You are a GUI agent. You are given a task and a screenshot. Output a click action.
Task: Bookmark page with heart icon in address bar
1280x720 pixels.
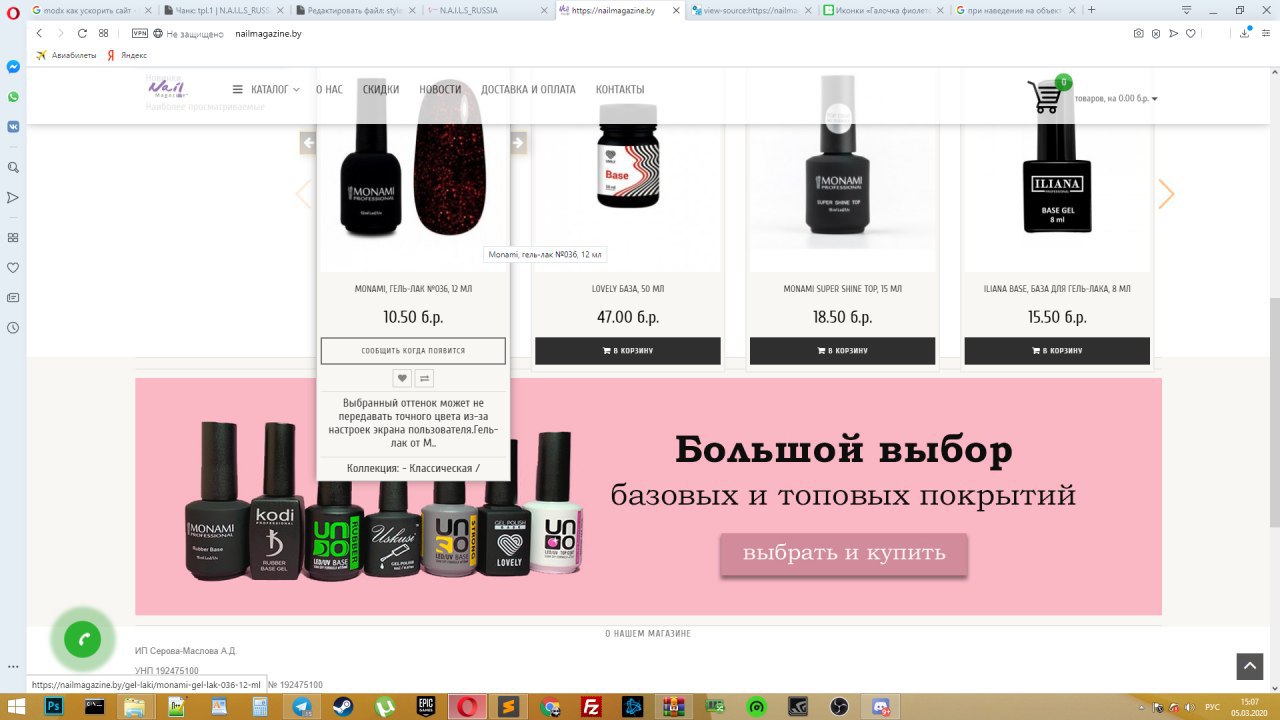point(1191,33)
